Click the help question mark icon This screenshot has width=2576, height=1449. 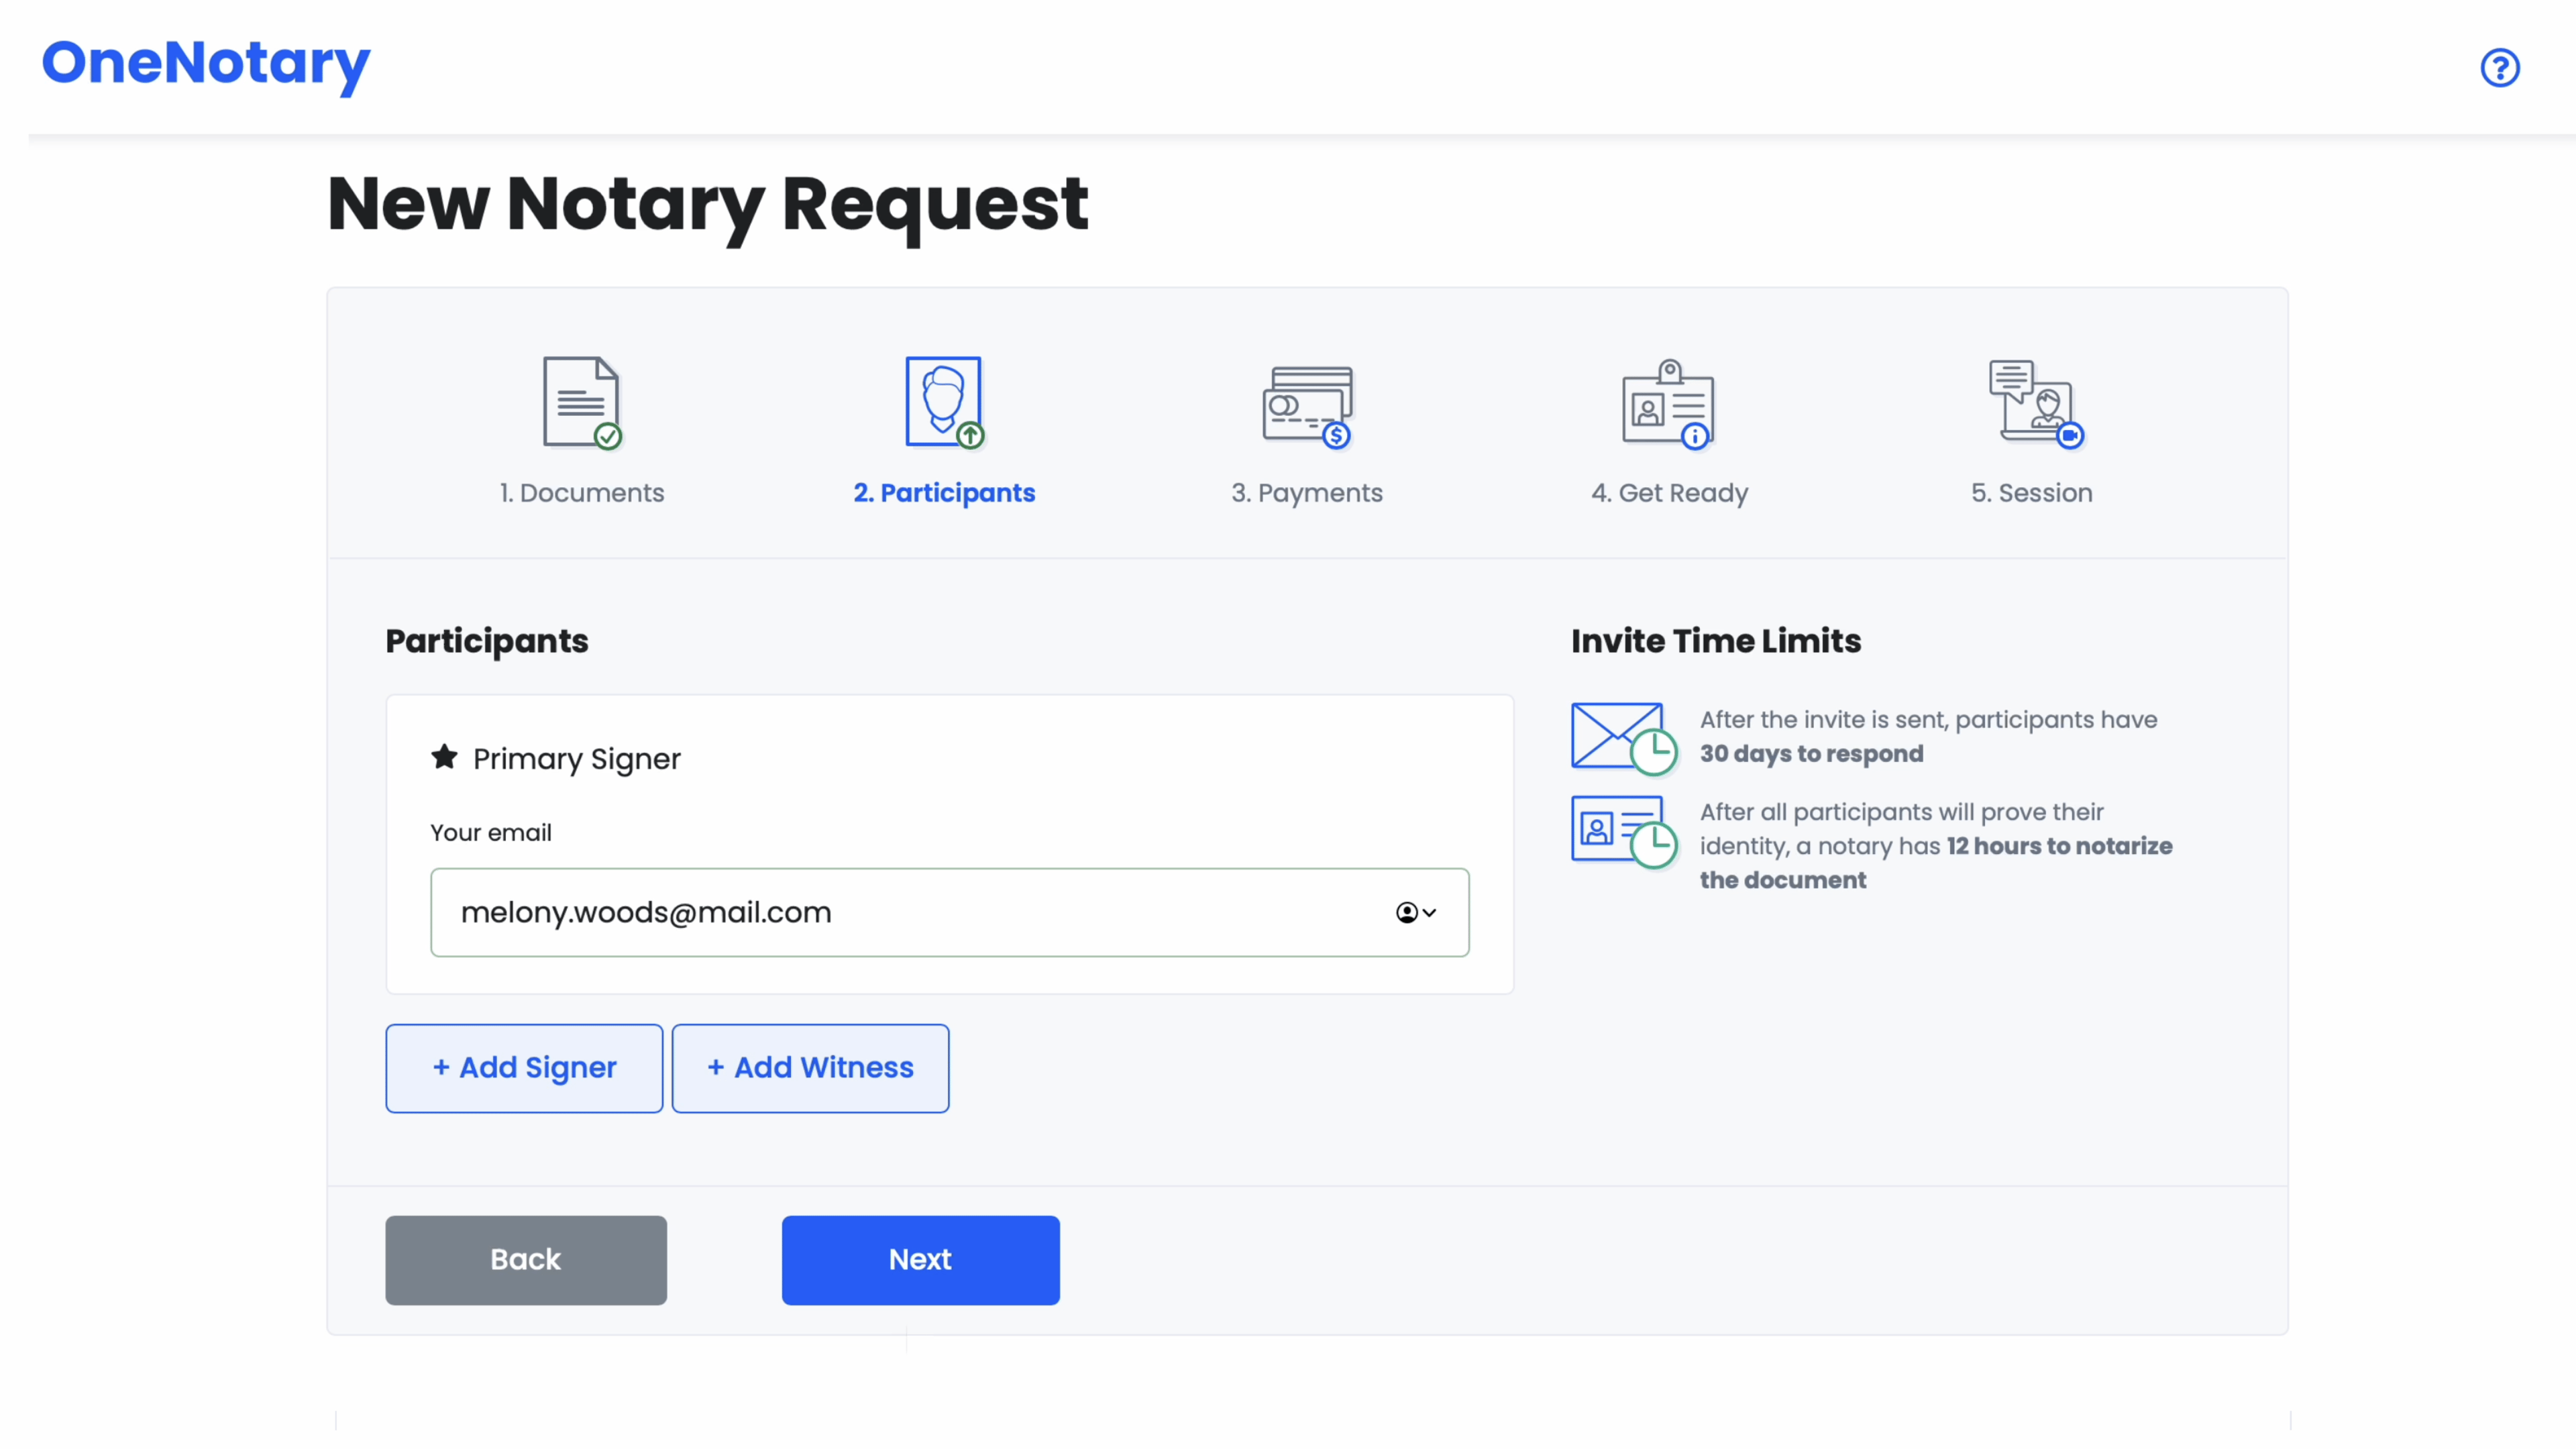(2499, 68)
